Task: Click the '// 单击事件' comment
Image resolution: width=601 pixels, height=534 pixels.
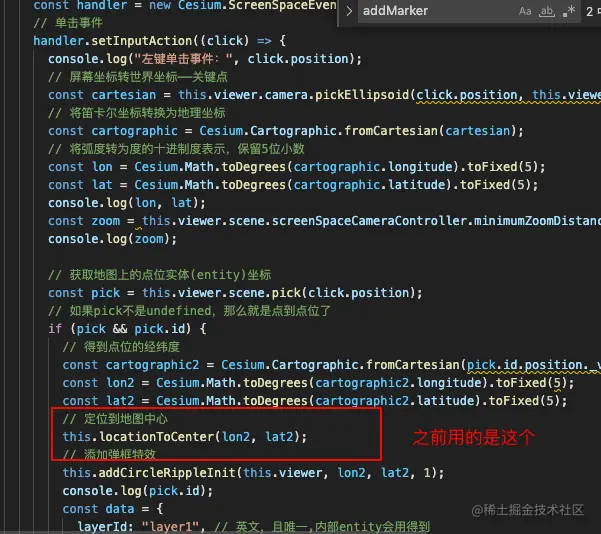Action: pos(68,23)
